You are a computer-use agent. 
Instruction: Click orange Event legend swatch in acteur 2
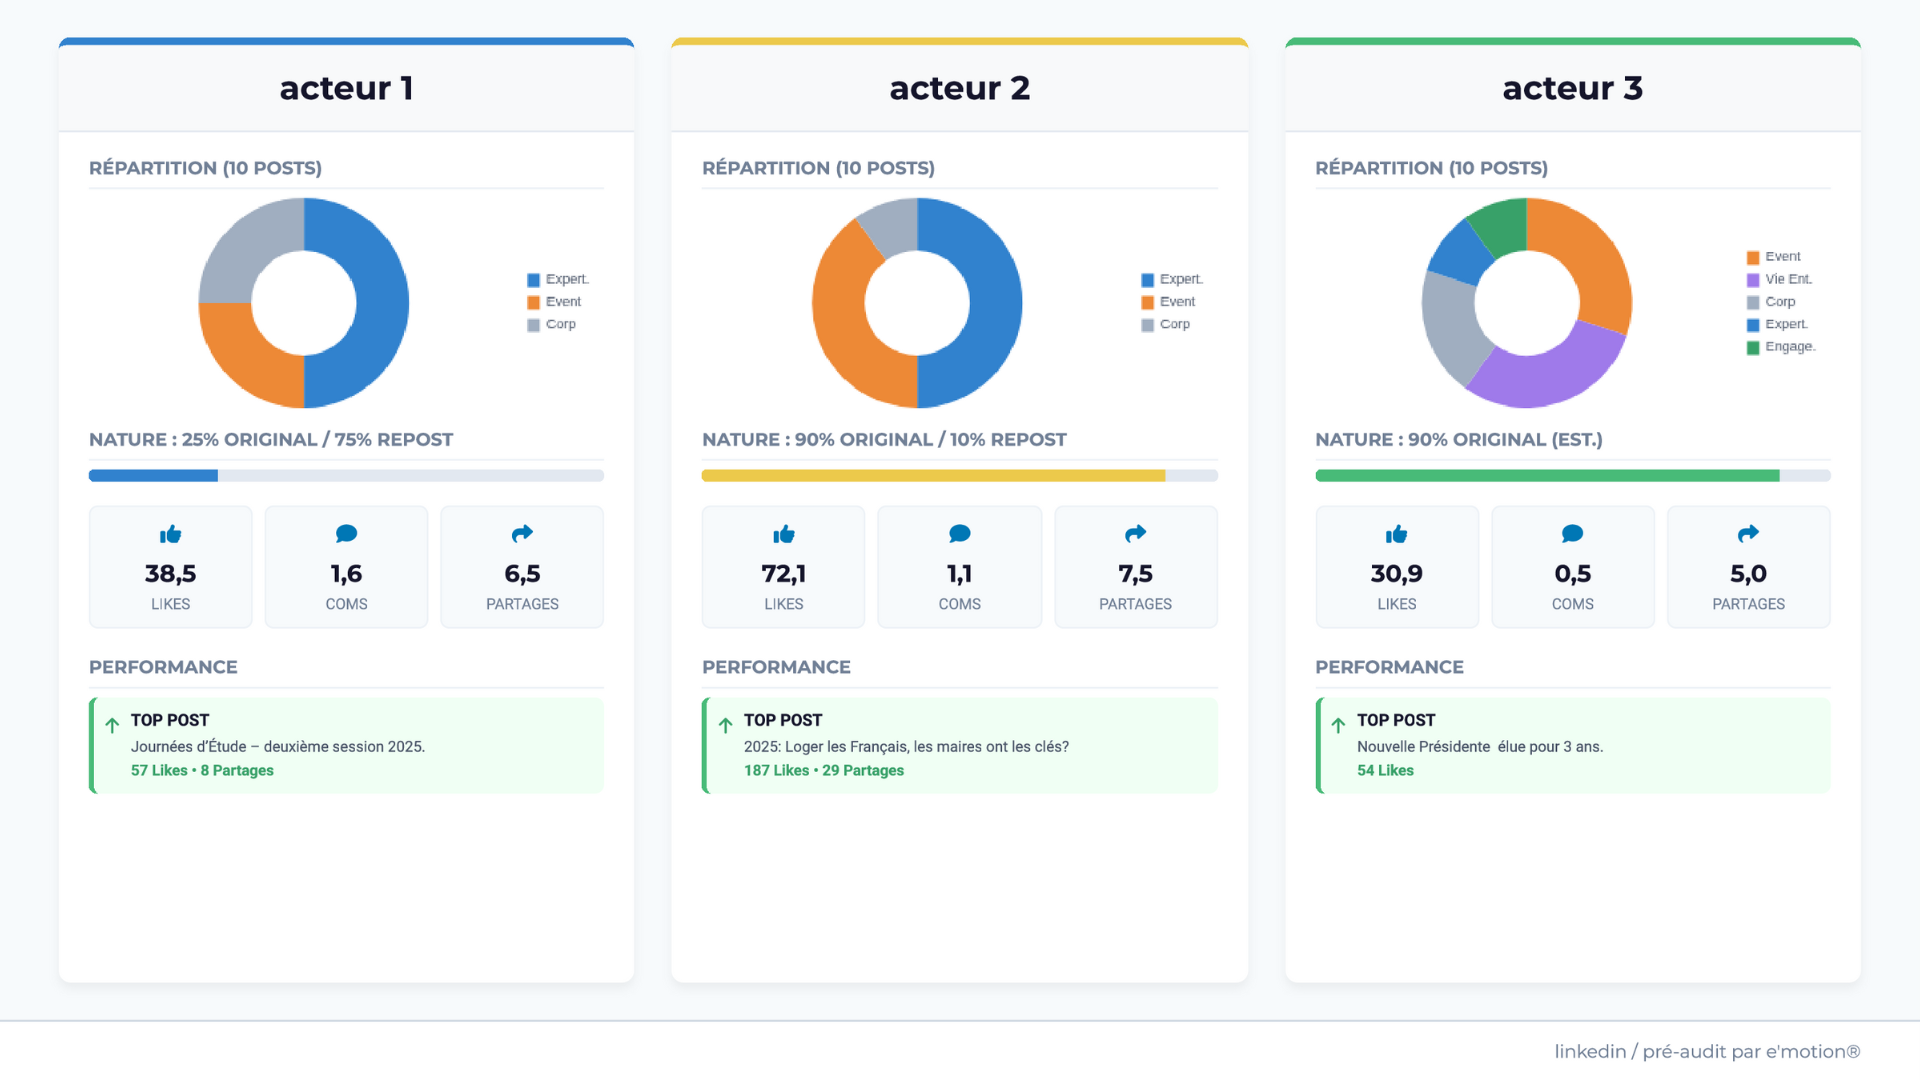click(x=1147, y=302)
